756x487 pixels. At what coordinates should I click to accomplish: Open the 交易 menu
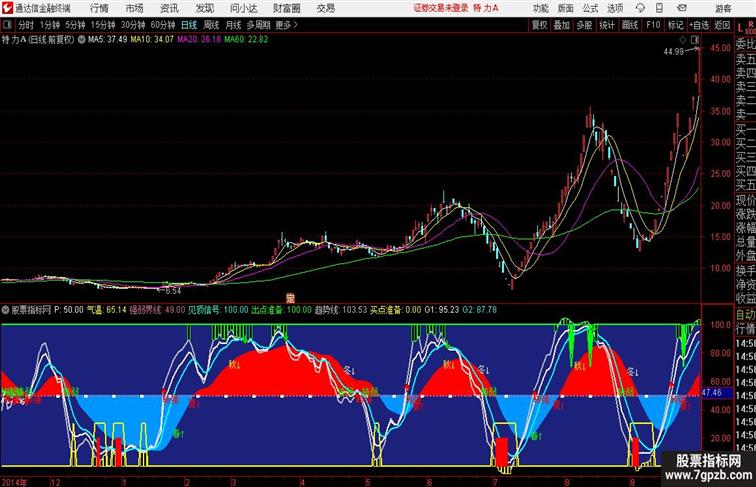[326, 8]
